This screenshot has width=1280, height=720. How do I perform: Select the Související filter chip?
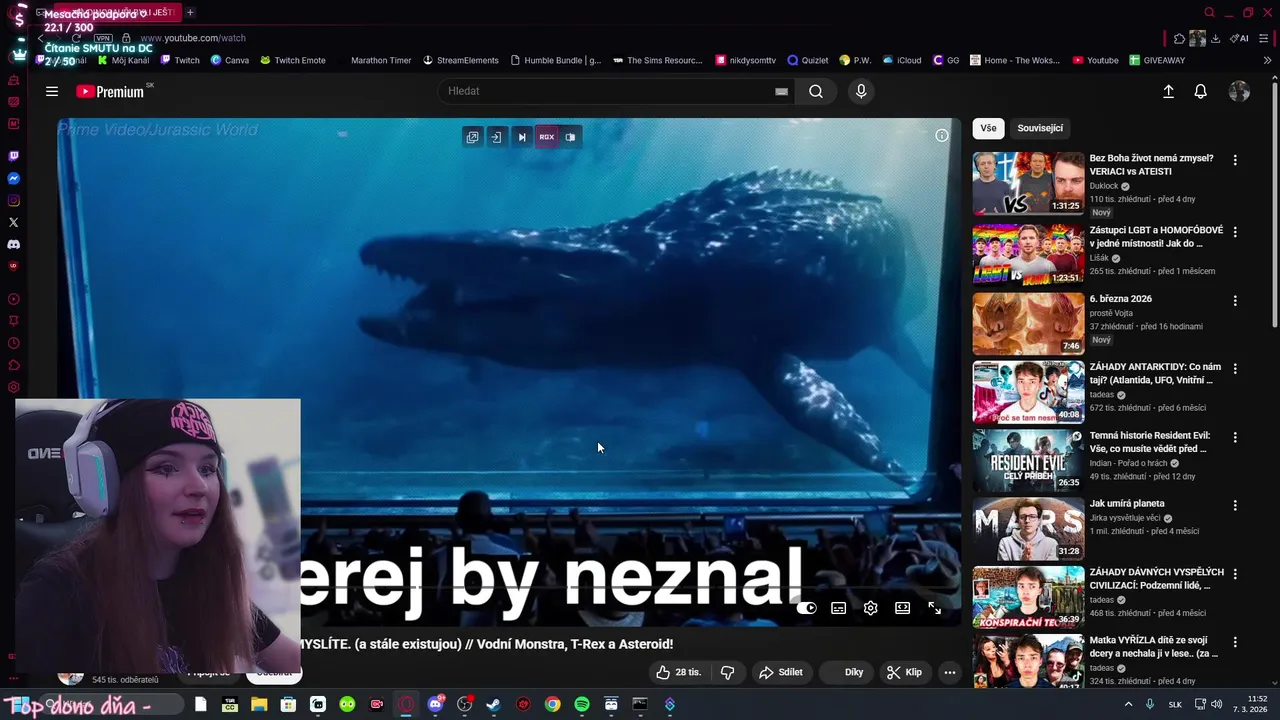[1040, 128]
